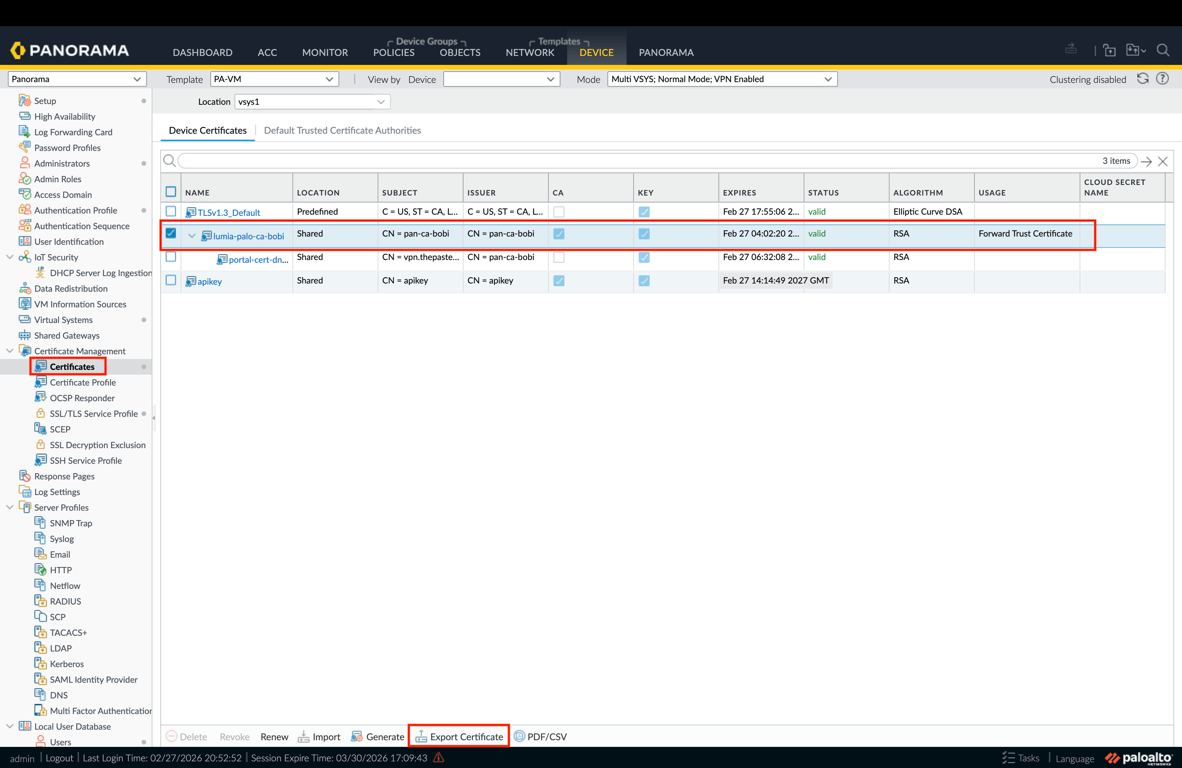This screenshot has height=768, width=1182.
Task: Click the warning triangle in status bar
Action: [x=439, y=757]
